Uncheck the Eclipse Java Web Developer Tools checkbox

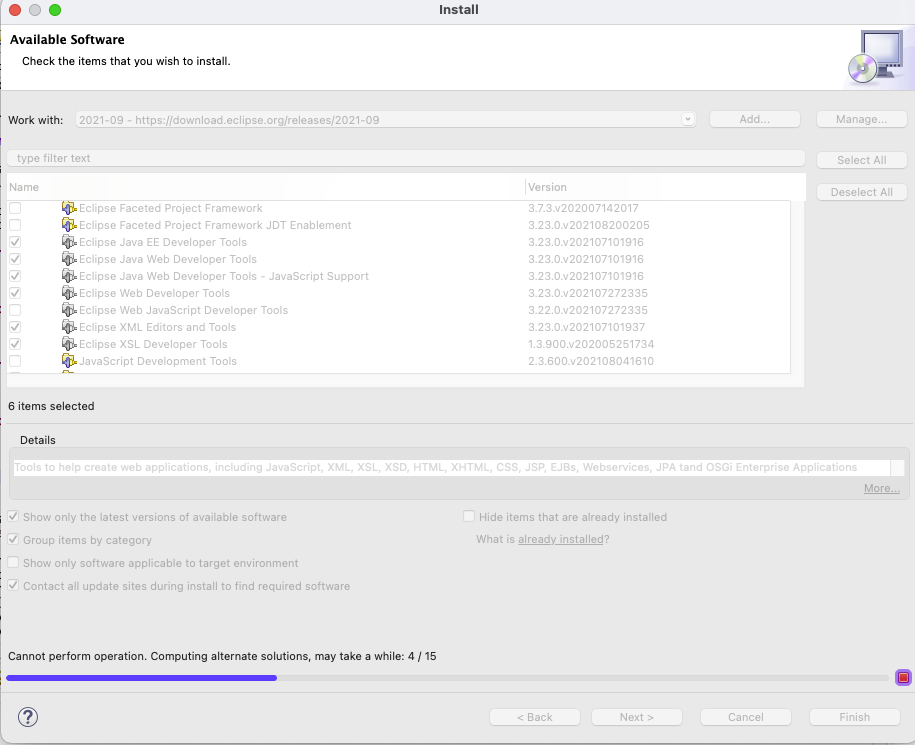(15, 259)
